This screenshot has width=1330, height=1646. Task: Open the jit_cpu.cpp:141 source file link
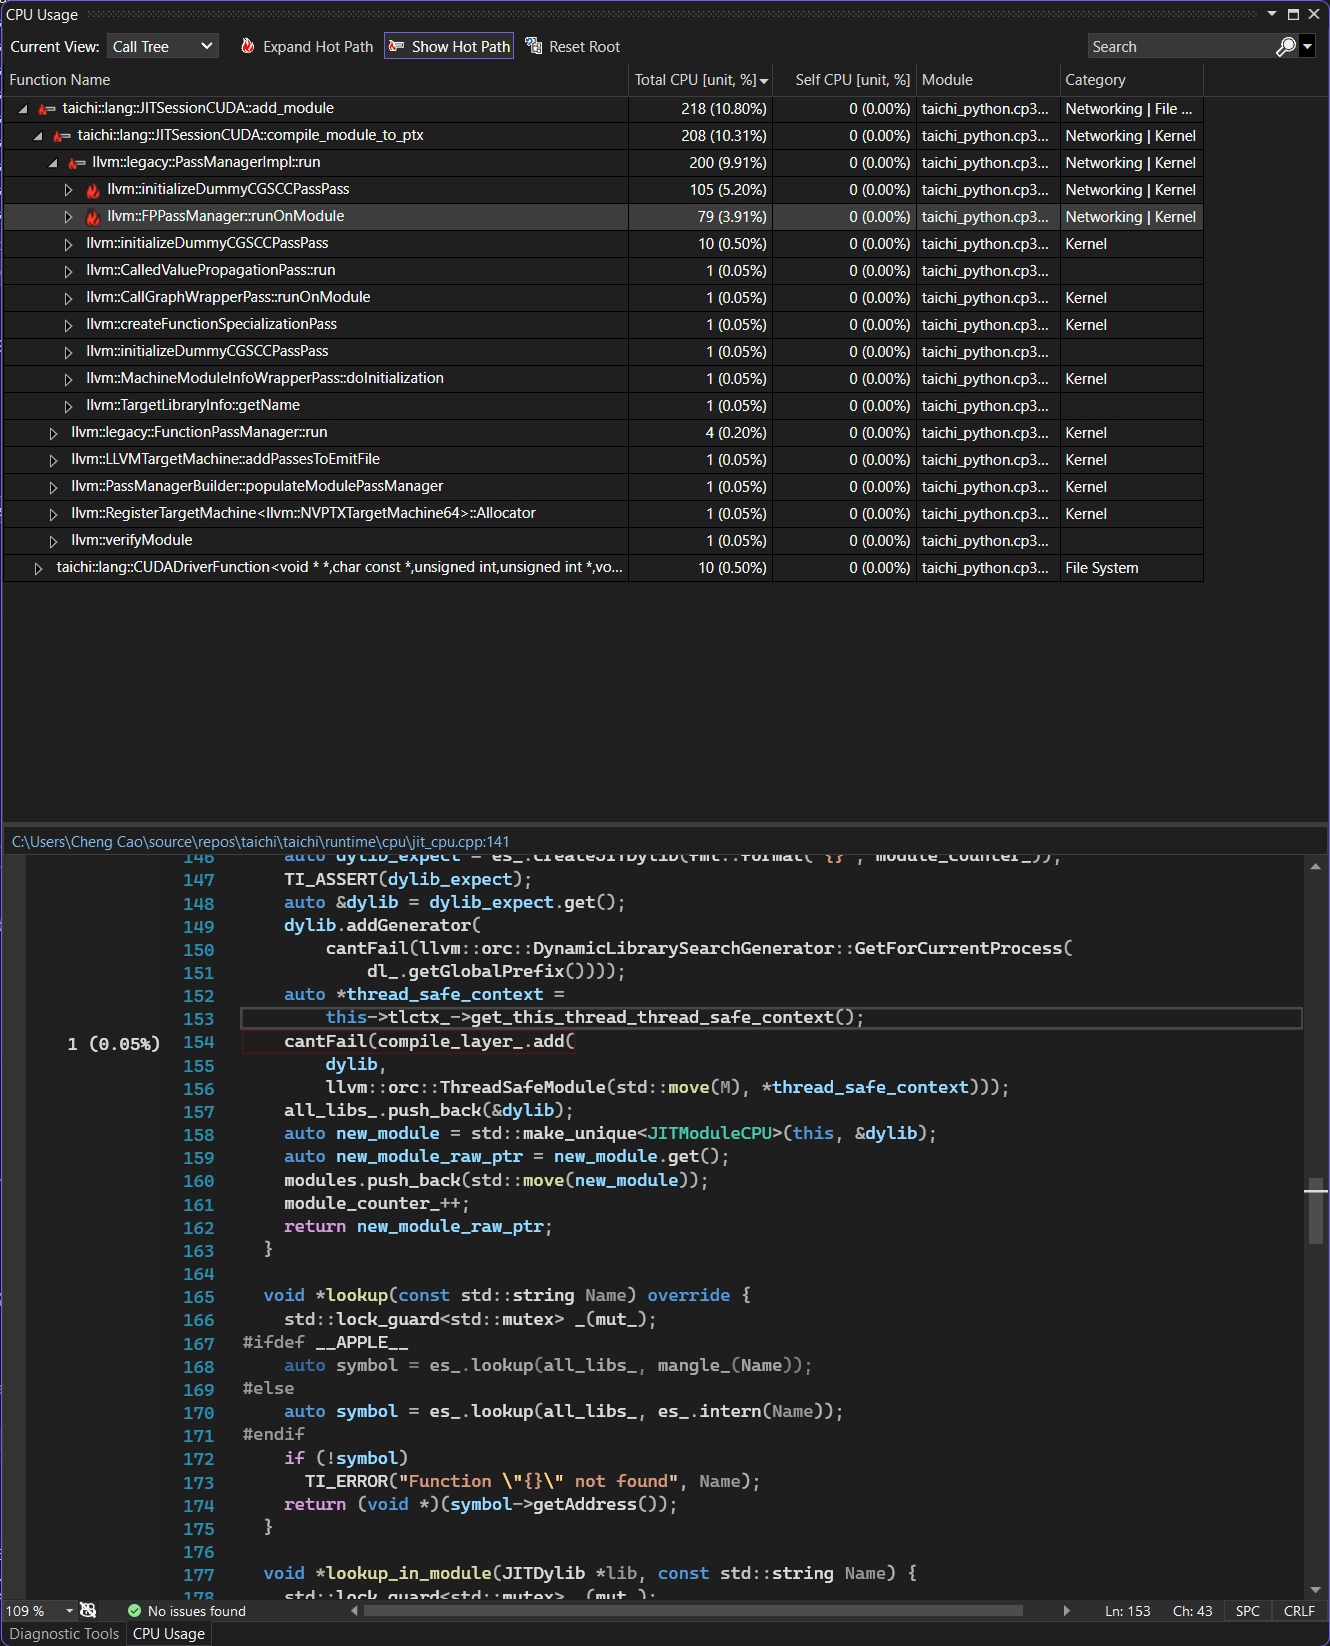pos(260,842)
